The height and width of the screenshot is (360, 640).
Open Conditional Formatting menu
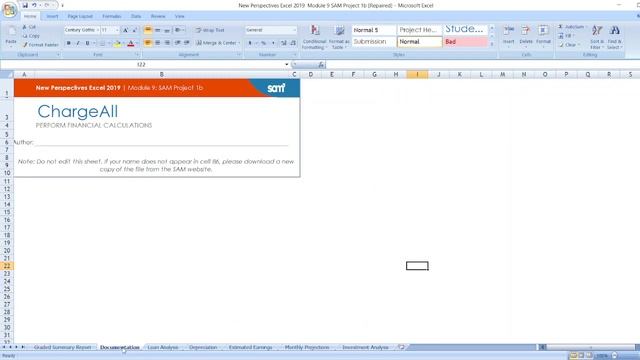[314, 37]
